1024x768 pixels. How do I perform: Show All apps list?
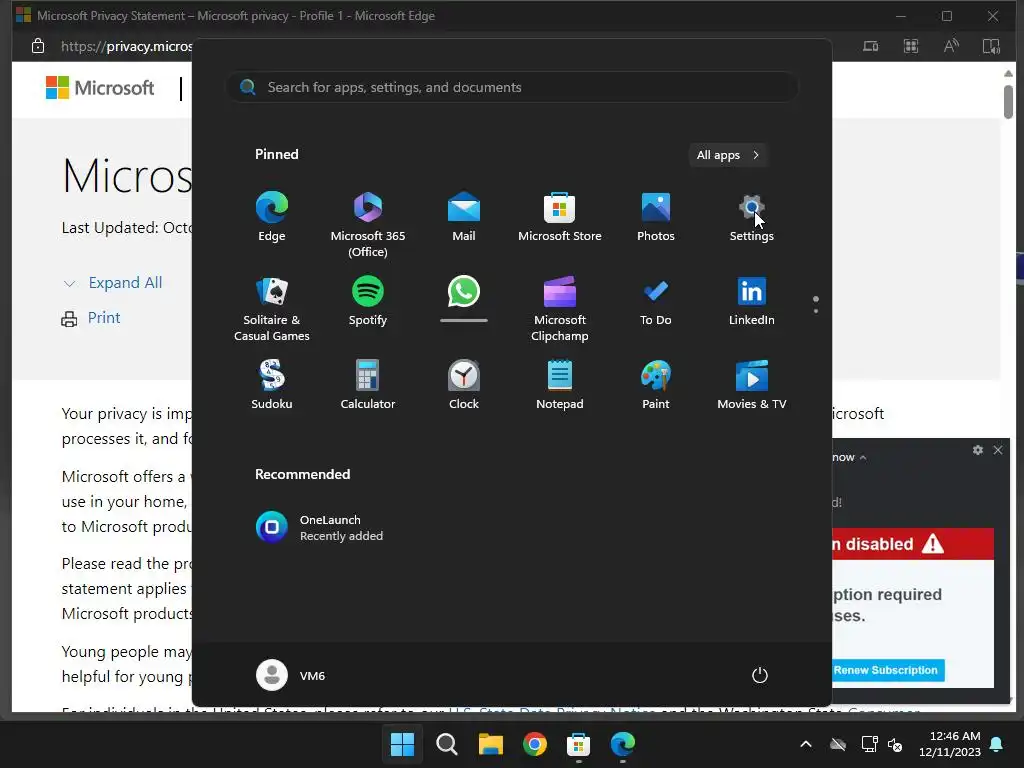pos(728,155)
